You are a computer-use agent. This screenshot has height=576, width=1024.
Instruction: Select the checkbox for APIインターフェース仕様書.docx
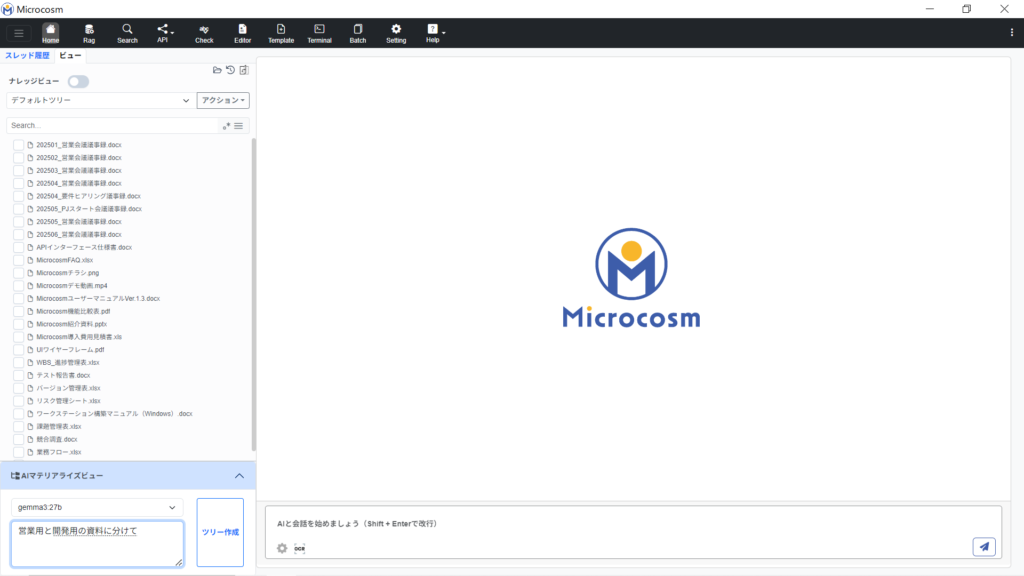(x=18, y=248)
